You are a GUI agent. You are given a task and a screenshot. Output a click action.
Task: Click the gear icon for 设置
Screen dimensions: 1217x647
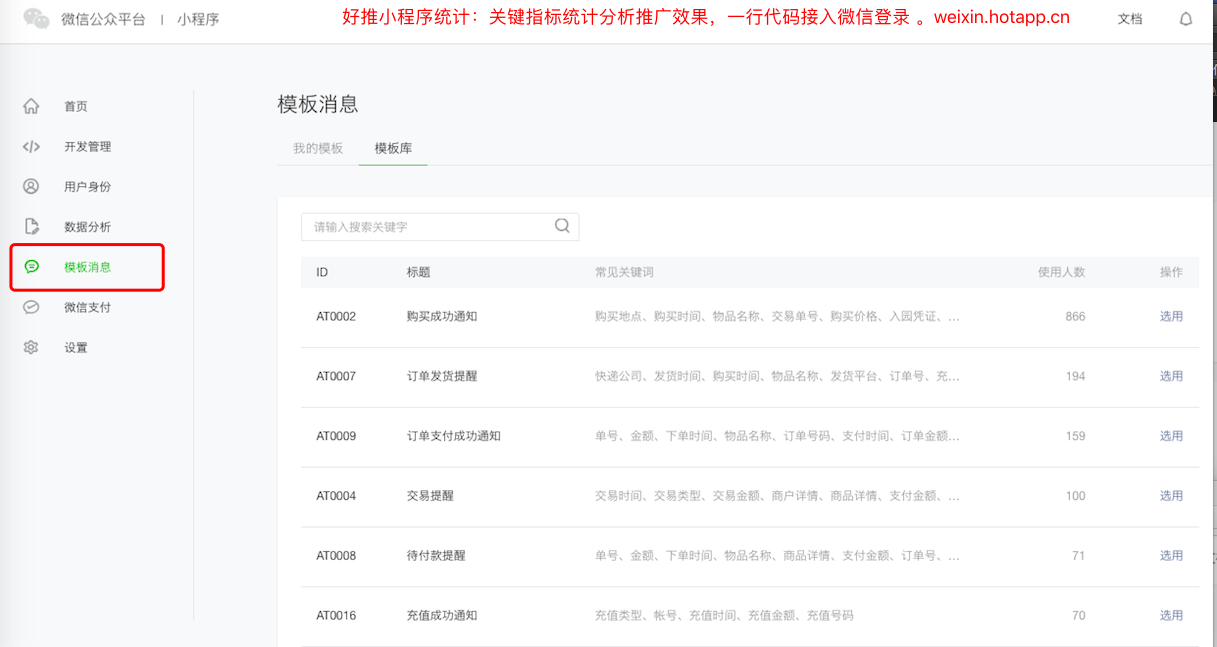click(31, 347)
